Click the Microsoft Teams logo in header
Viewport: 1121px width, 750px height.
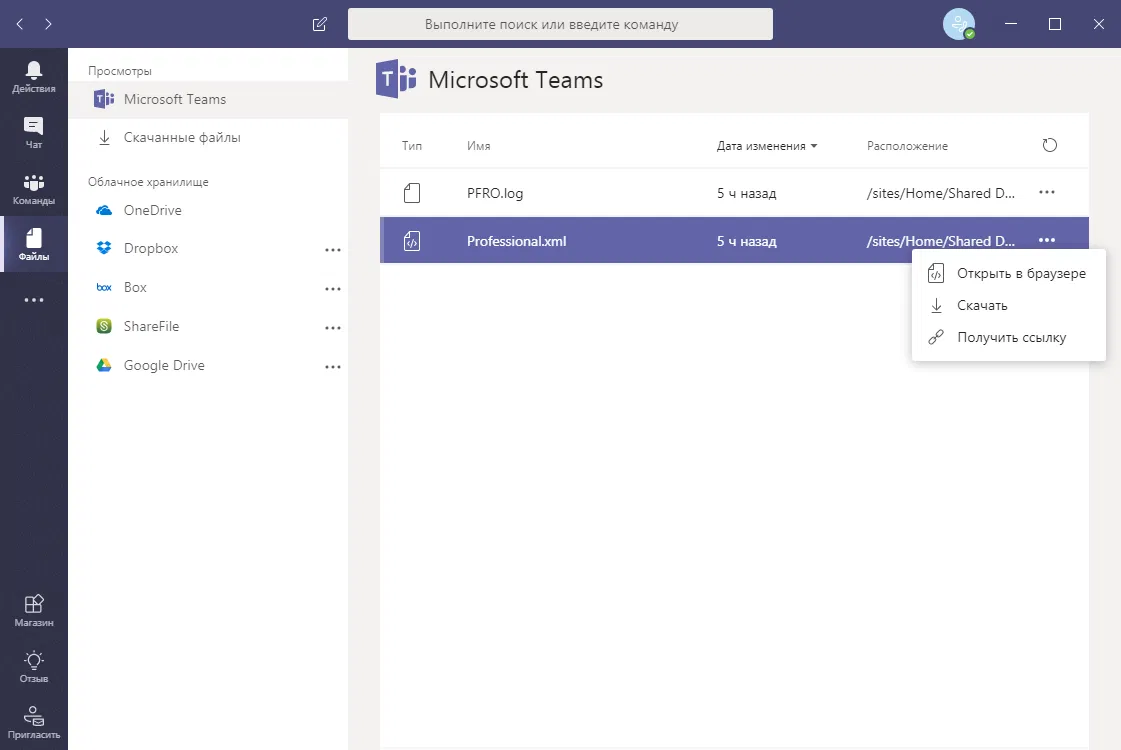click(x=395, y=79)
